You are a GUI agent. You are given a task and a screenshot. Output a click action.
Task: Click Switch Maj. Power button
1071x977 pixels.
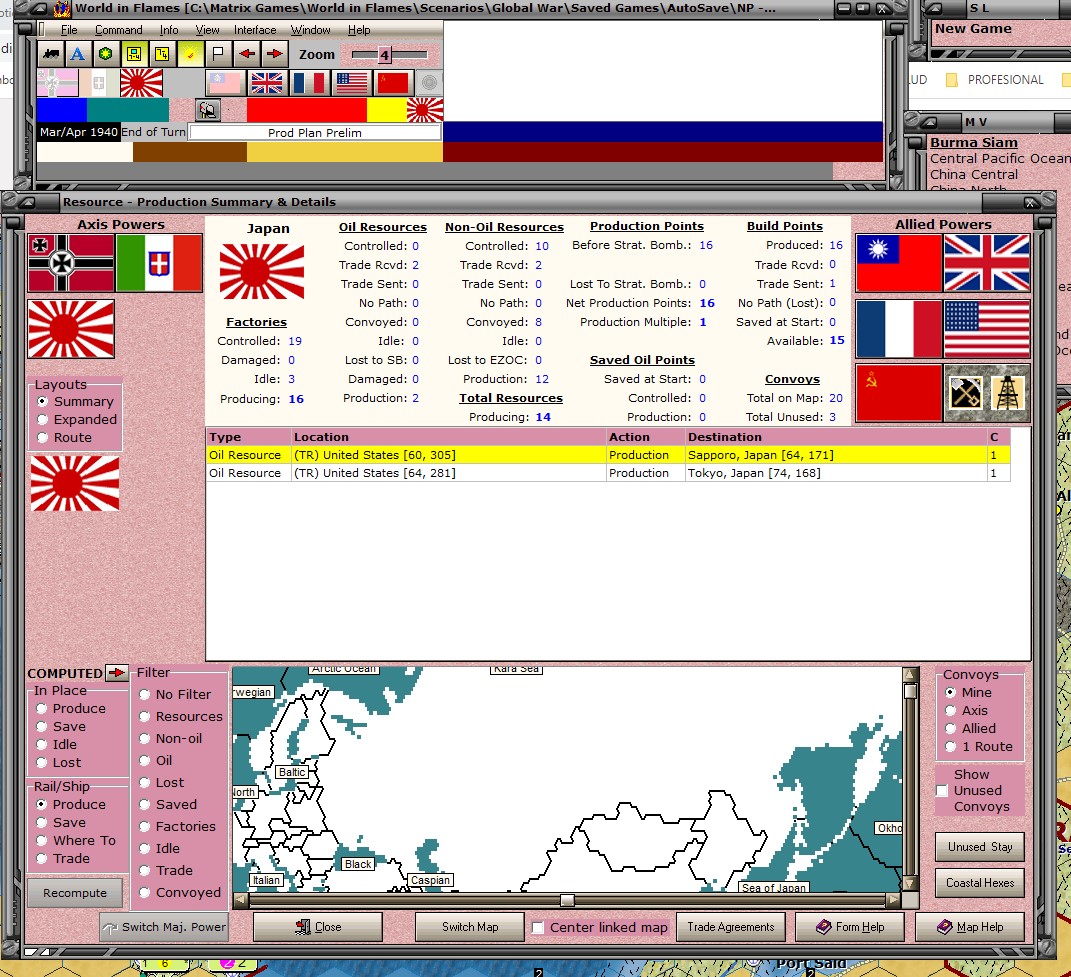164,927
